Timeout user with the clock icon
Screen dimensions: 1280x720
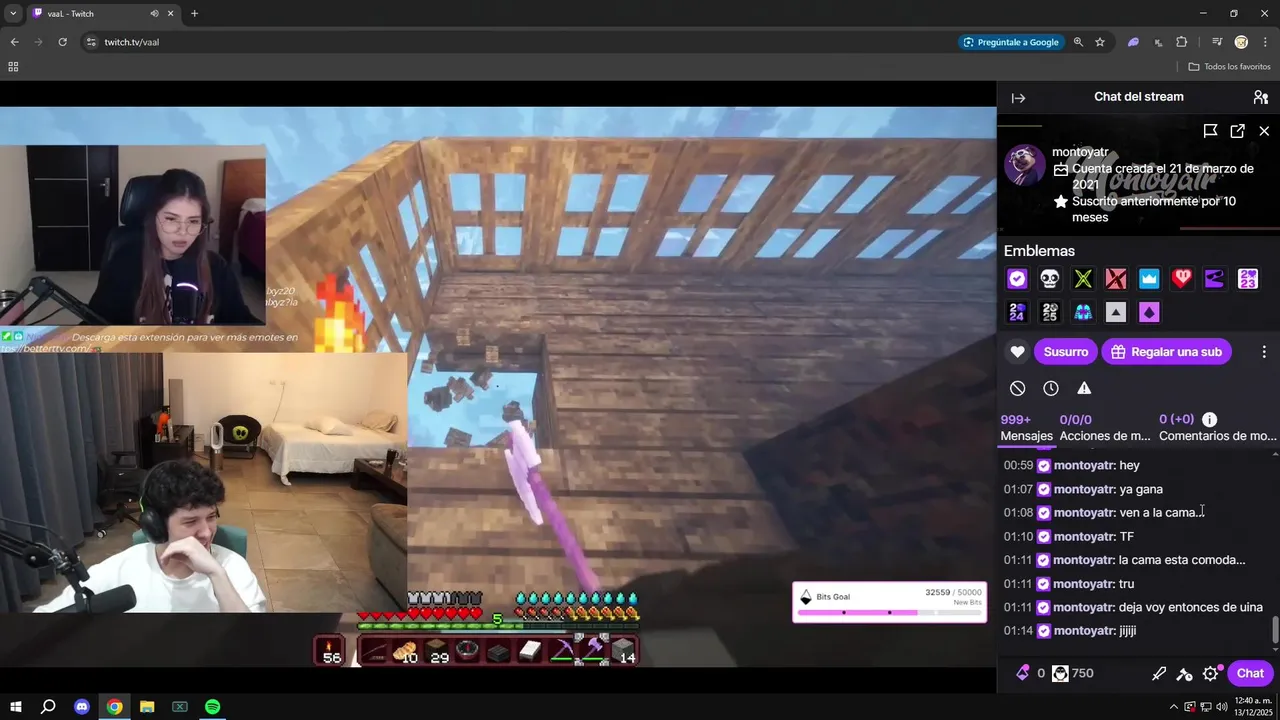[1050, 388]
